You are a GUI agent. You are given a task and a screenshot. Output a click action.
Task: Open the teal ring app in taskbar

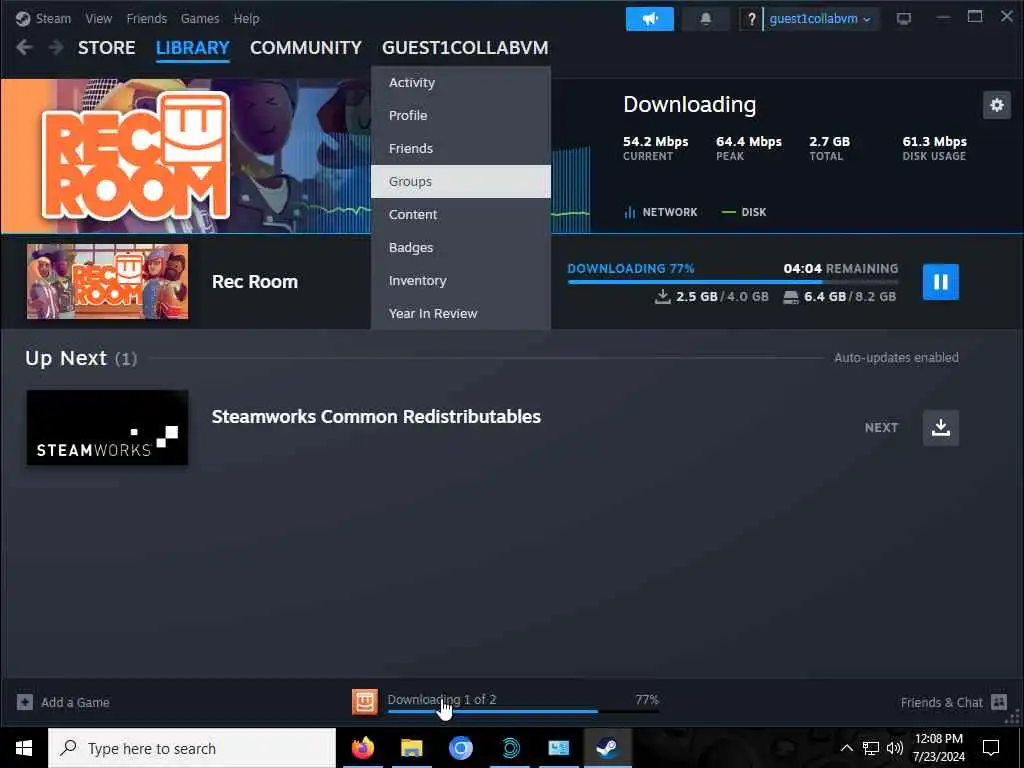[x=510, y=748]
